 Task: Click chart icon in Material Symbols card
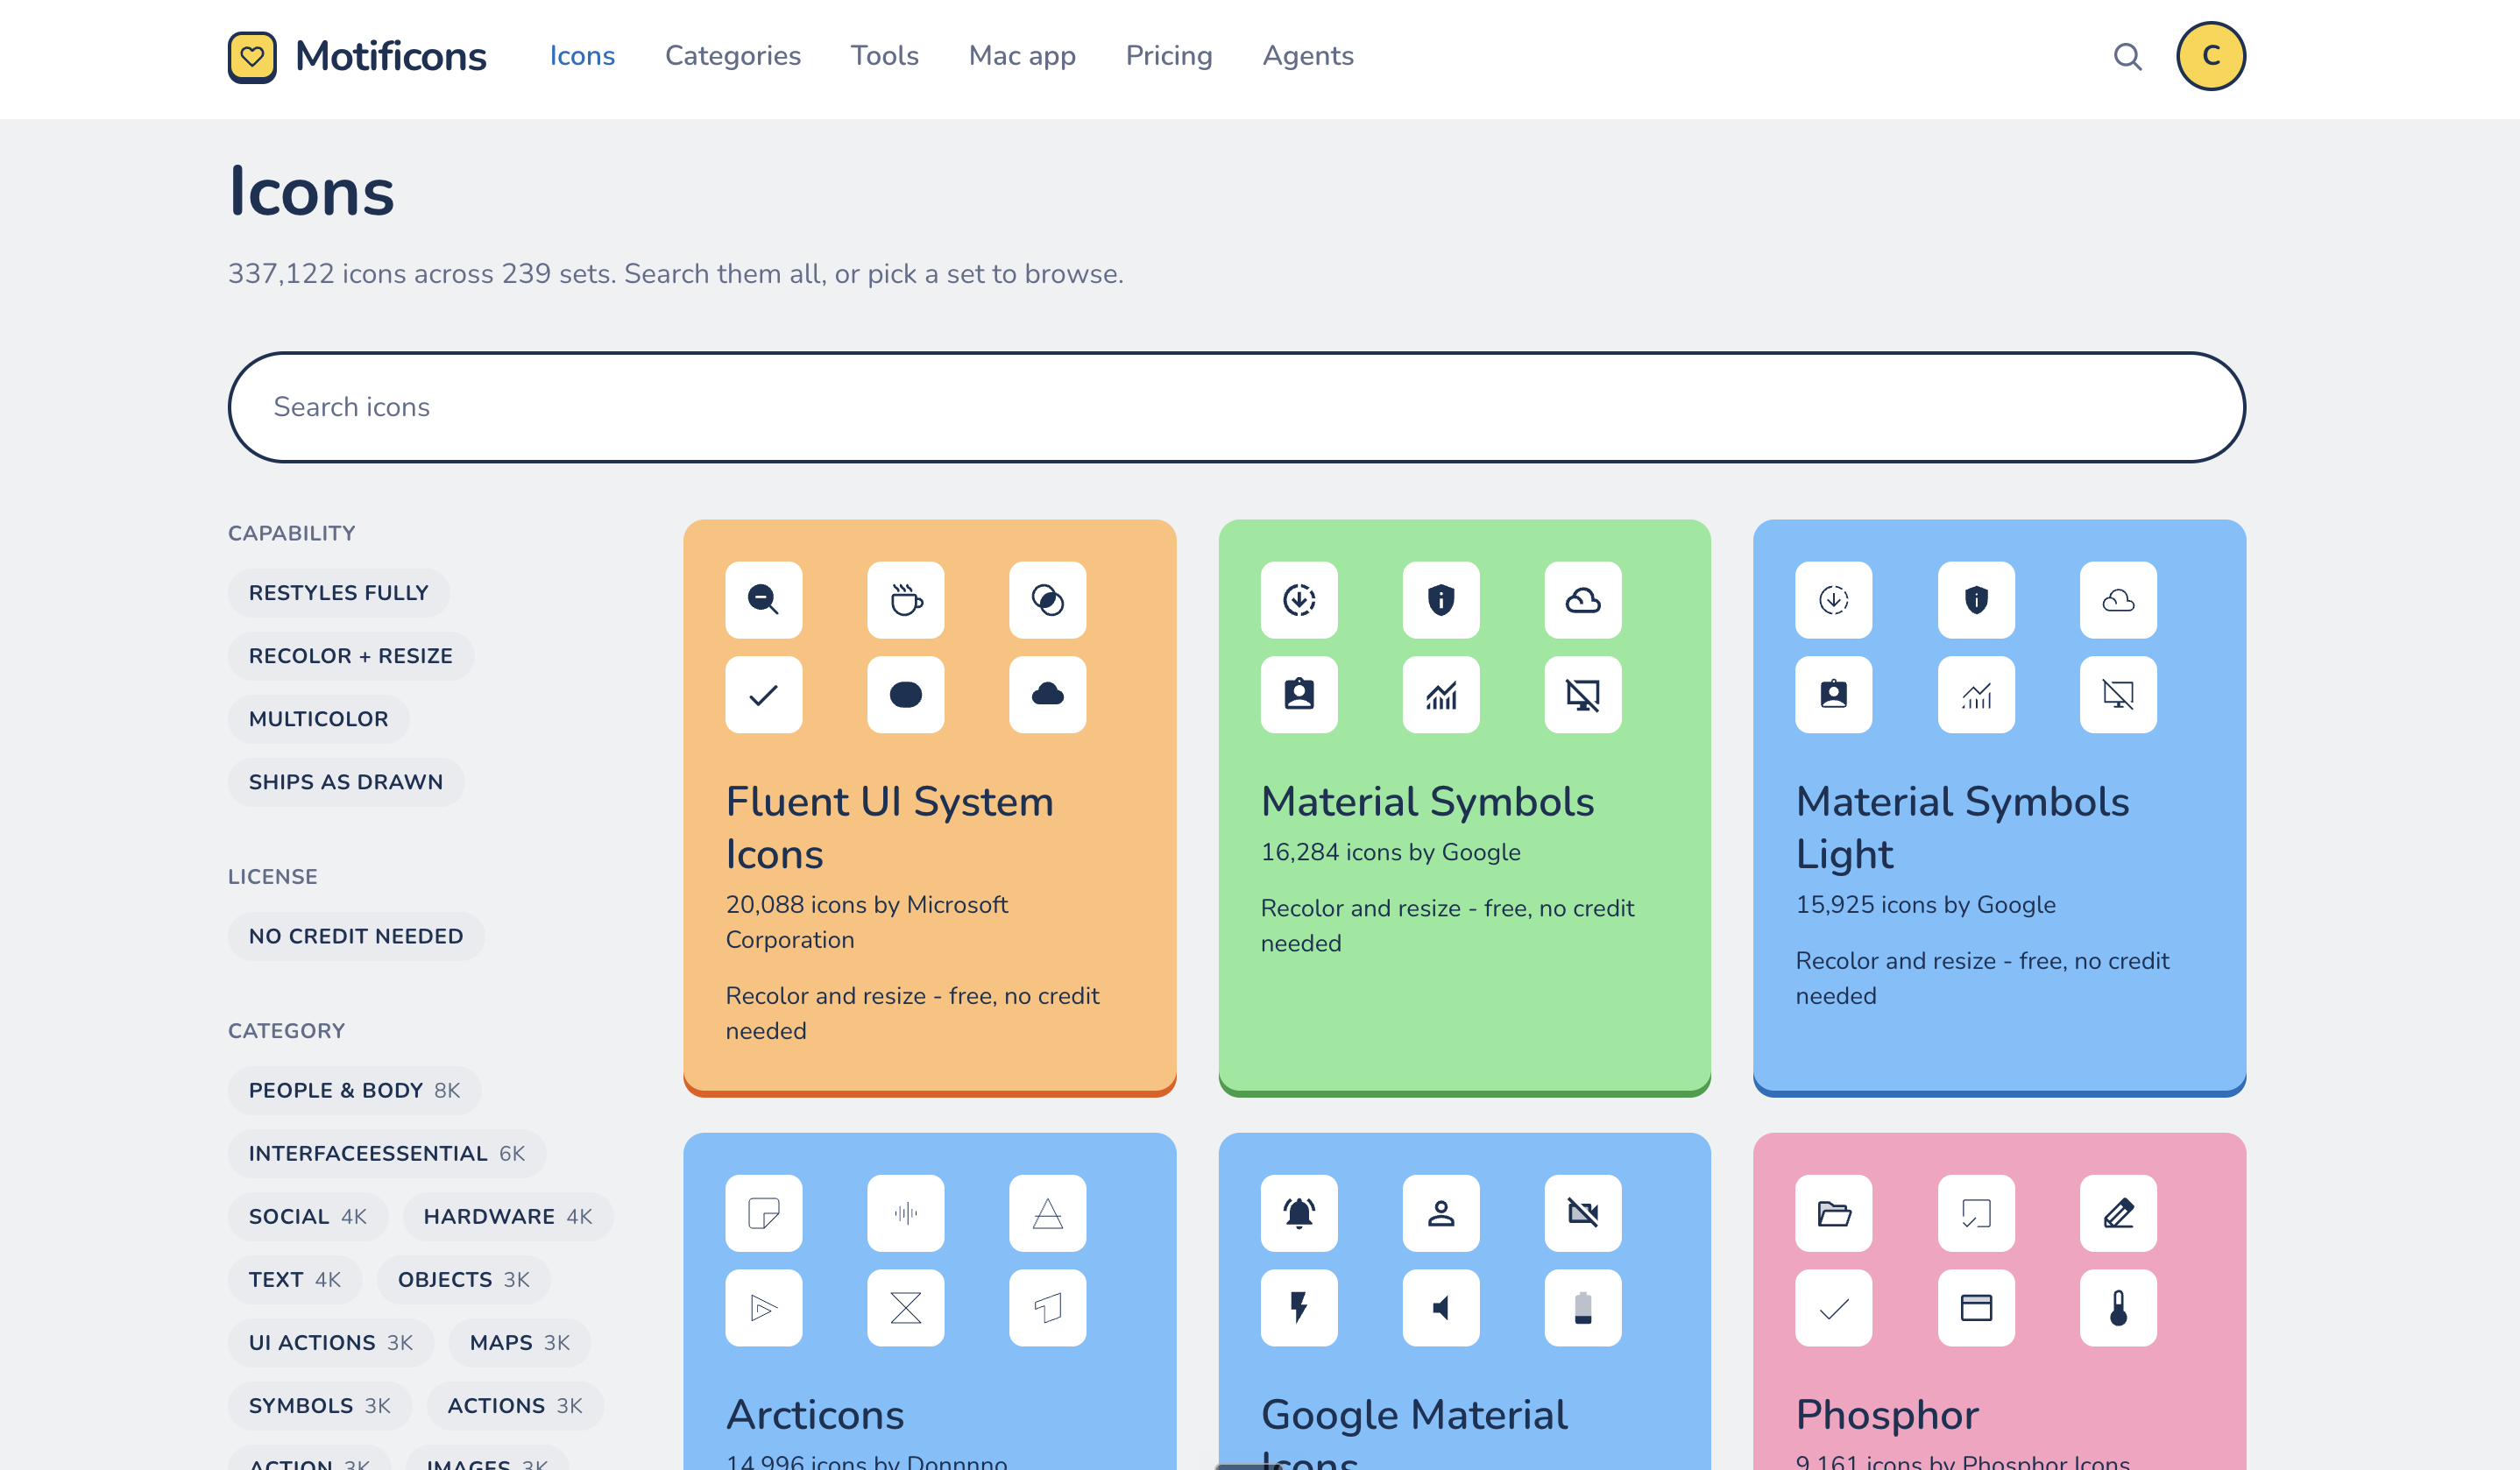tap(1441, 694)
